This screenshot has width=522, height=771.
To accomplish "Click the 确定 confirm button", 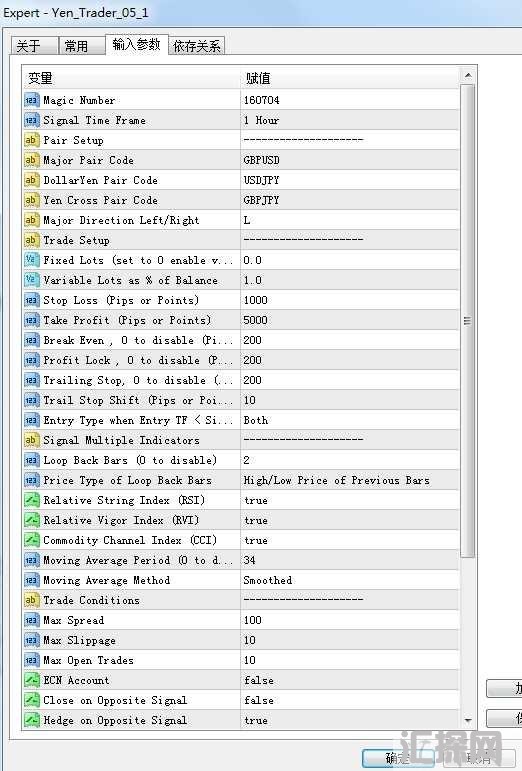I will [398, 758].
